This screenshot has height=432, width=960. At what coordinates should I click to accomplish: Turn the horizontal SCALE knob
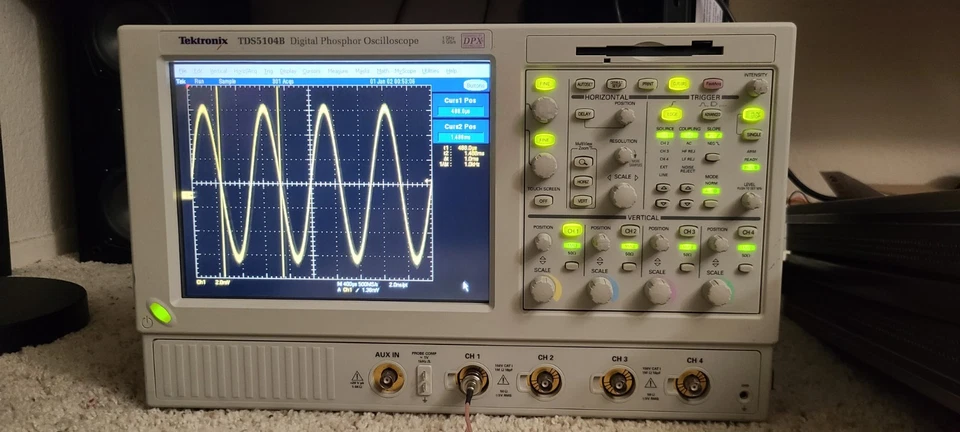coord(623,196)
